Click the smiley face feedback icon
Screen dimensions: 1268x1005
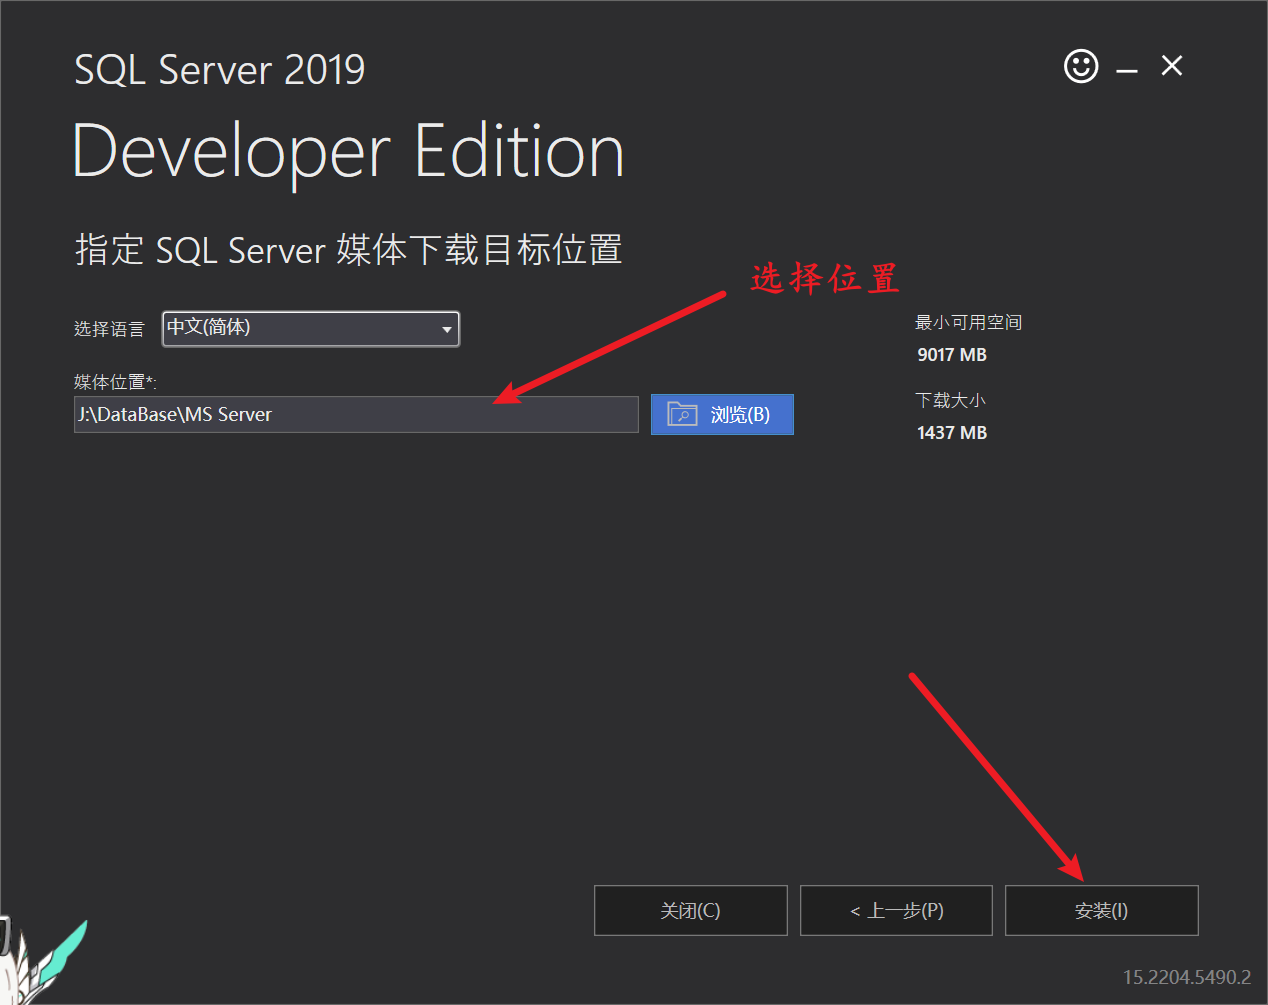click(1080, 67)
